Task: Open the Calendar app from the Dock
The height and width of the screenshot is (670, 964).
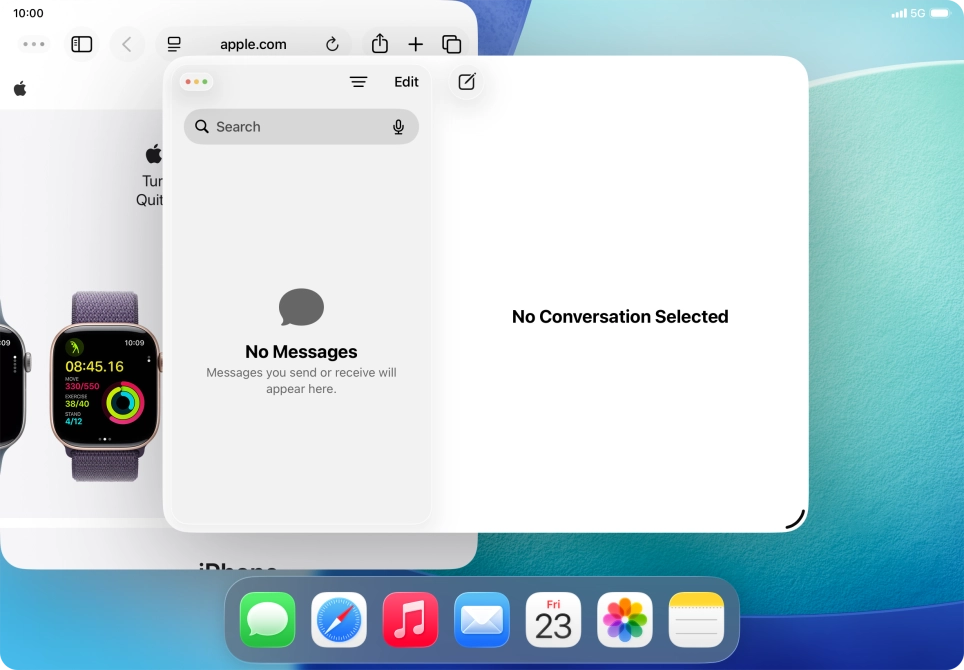Action: [x=553, y=619]
